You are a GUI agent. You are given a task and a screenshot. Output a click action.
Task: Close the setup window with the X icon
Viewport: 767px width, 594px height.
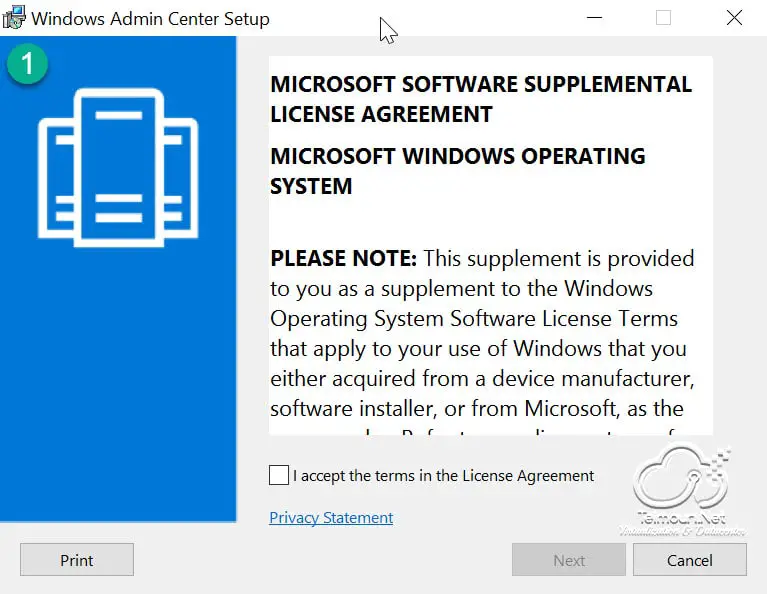(x=734, y=18)
